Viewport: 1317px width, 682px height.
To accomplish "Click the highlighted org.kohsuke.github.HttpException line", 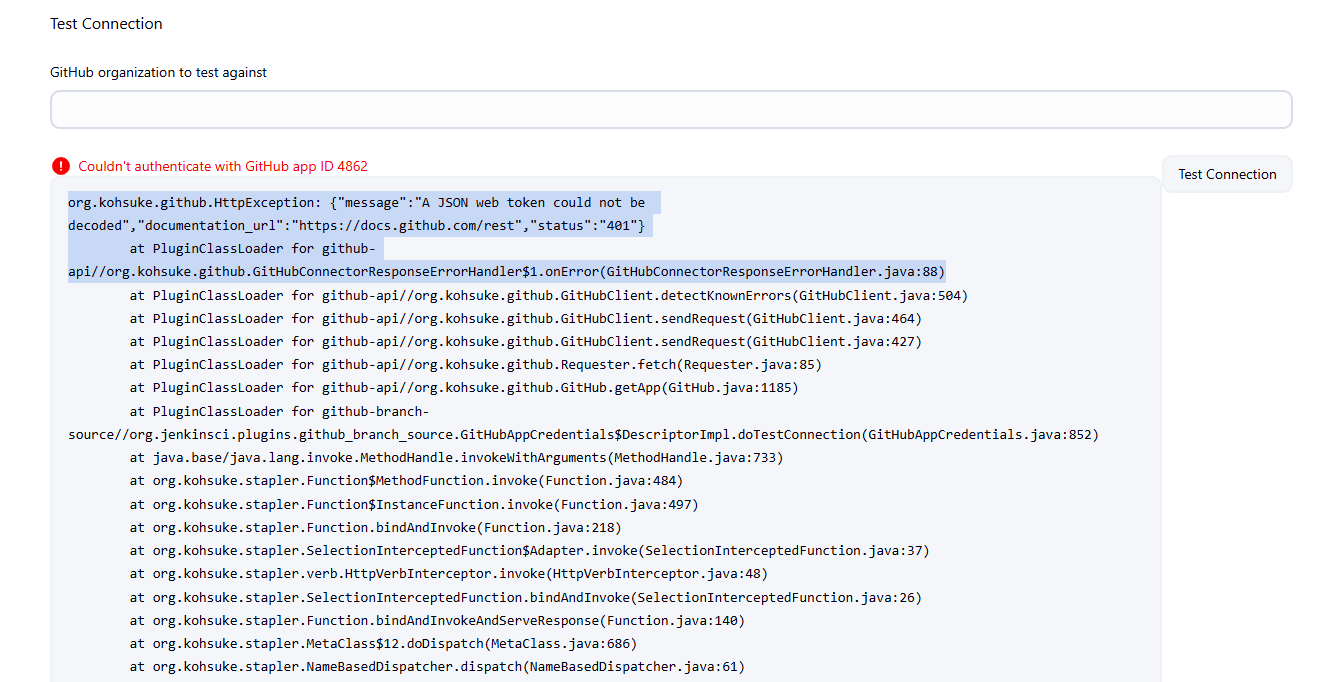I will 356,203.
